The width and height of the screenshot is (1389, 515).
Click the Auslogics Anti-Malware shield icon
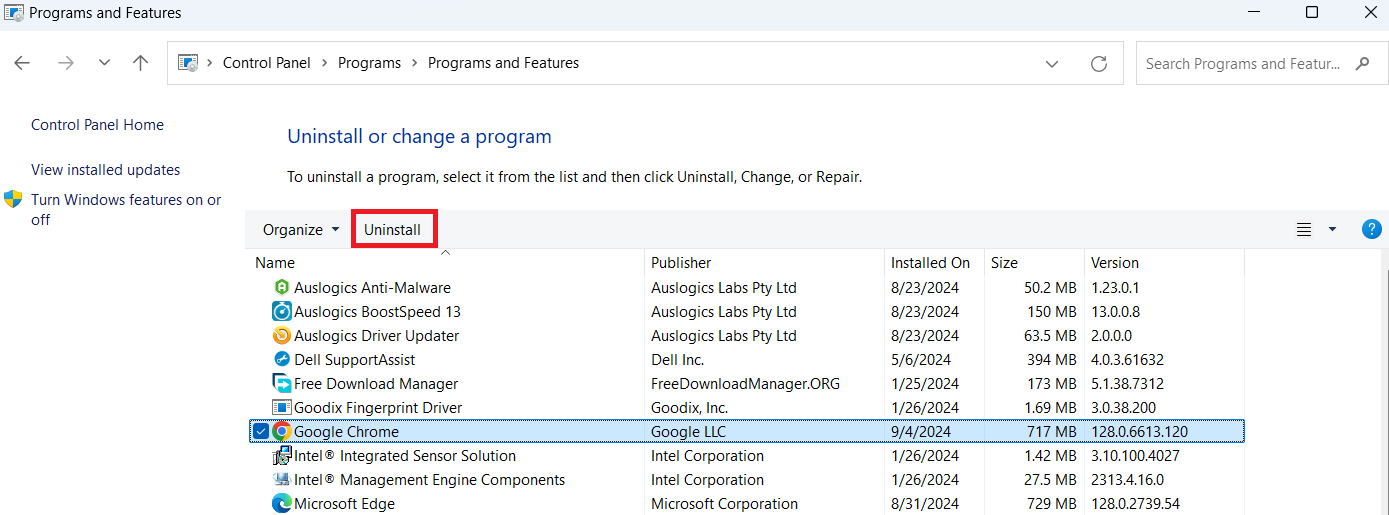tap(281, 288)
